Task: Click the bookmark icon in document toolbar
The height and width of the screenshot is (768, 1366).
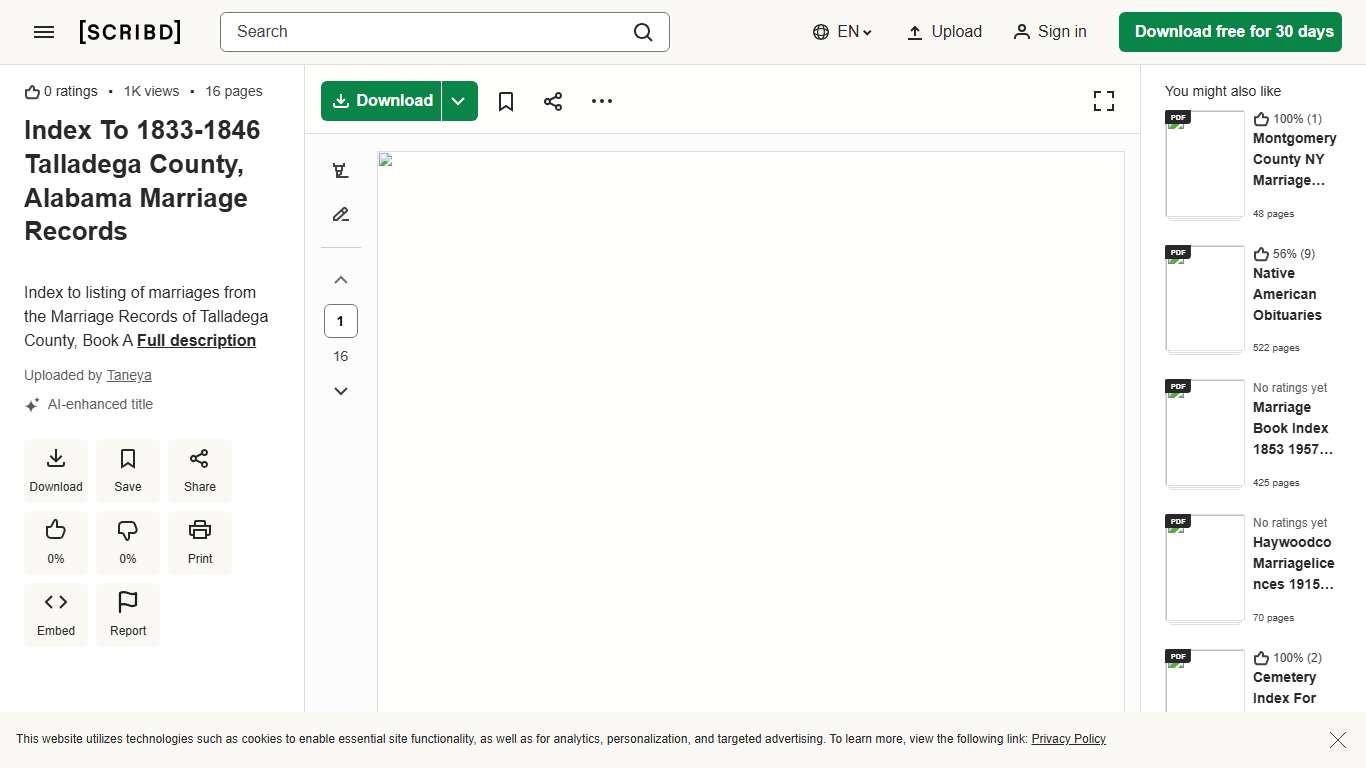Action: pos(506,101)
